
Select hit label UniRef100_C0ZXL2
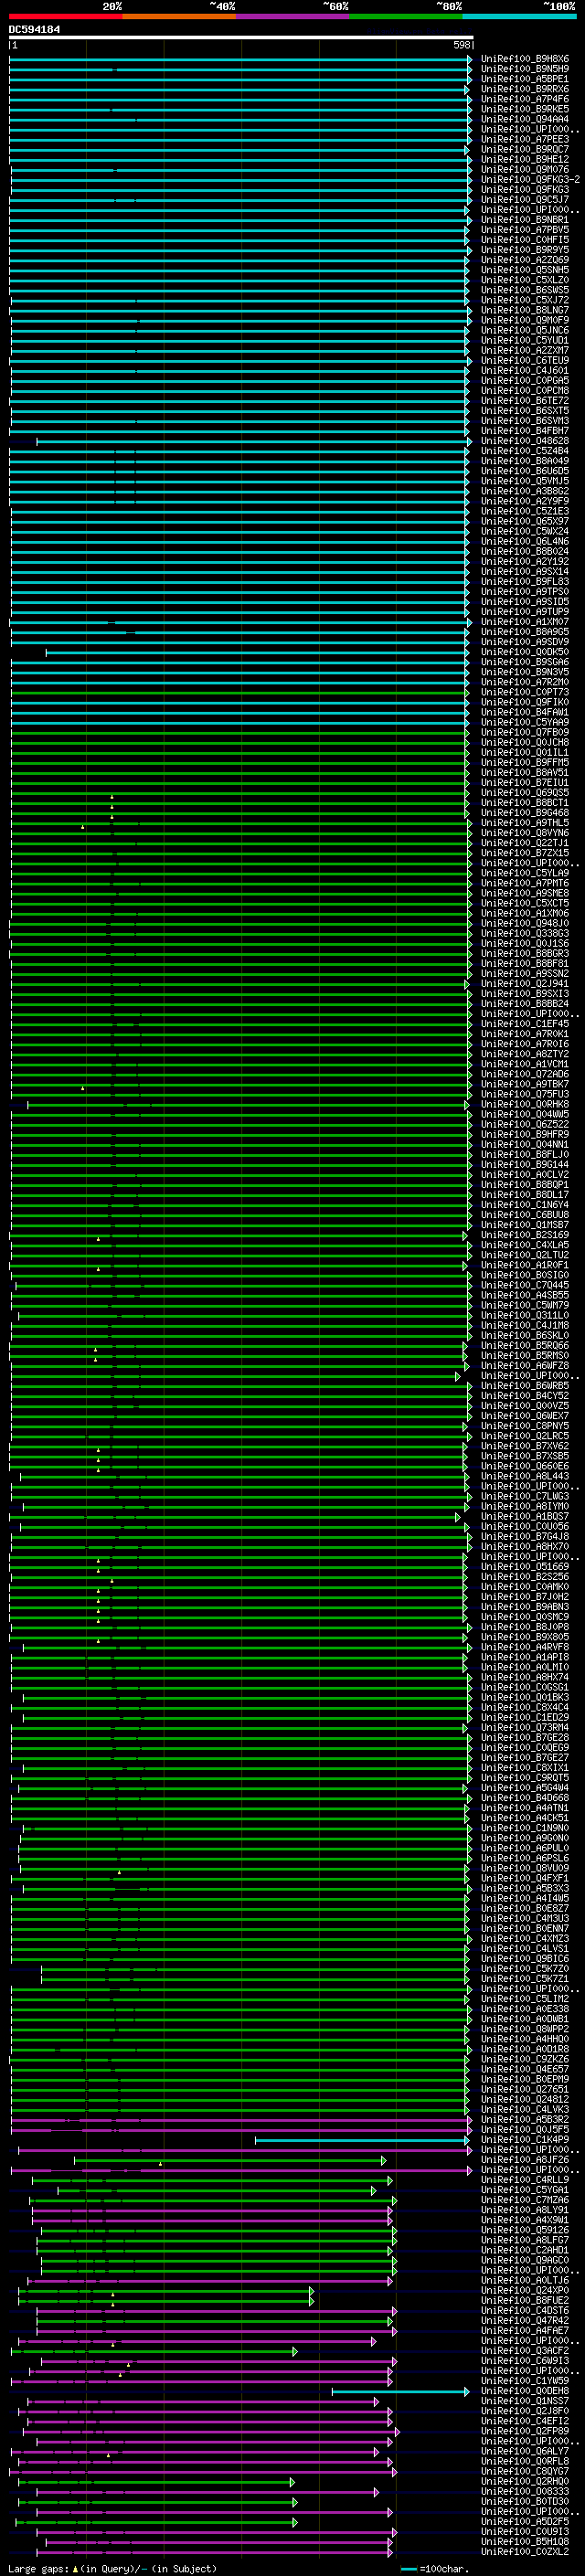pos(525,2552)
